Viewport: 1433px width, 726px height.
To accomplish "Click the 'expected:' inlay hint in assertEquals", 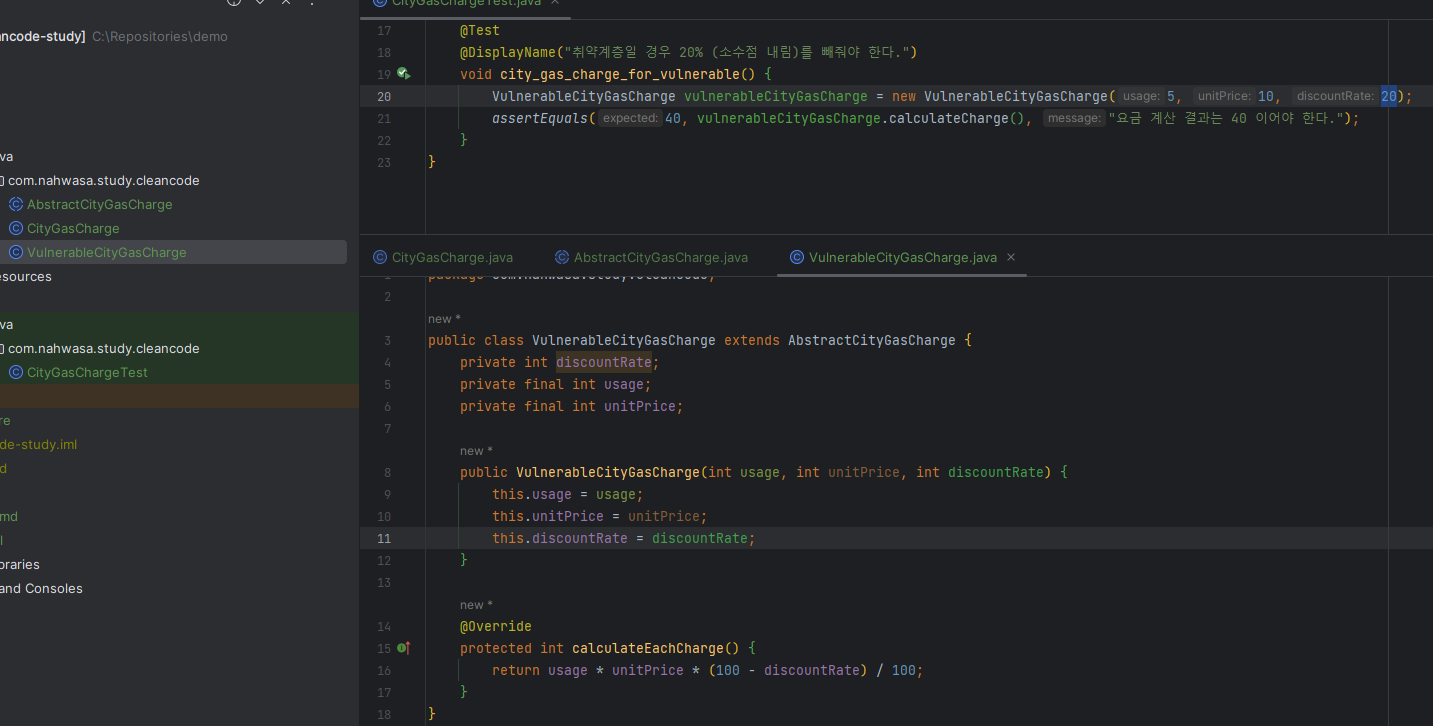I will pos(630,118).
